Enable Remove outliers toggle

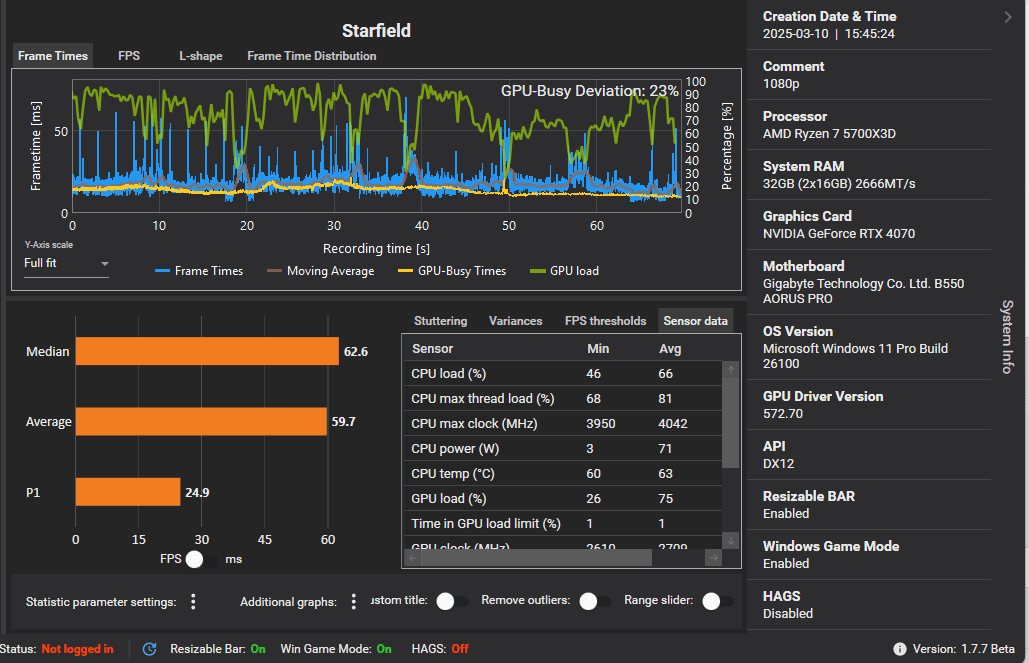(x=595, y=601)
